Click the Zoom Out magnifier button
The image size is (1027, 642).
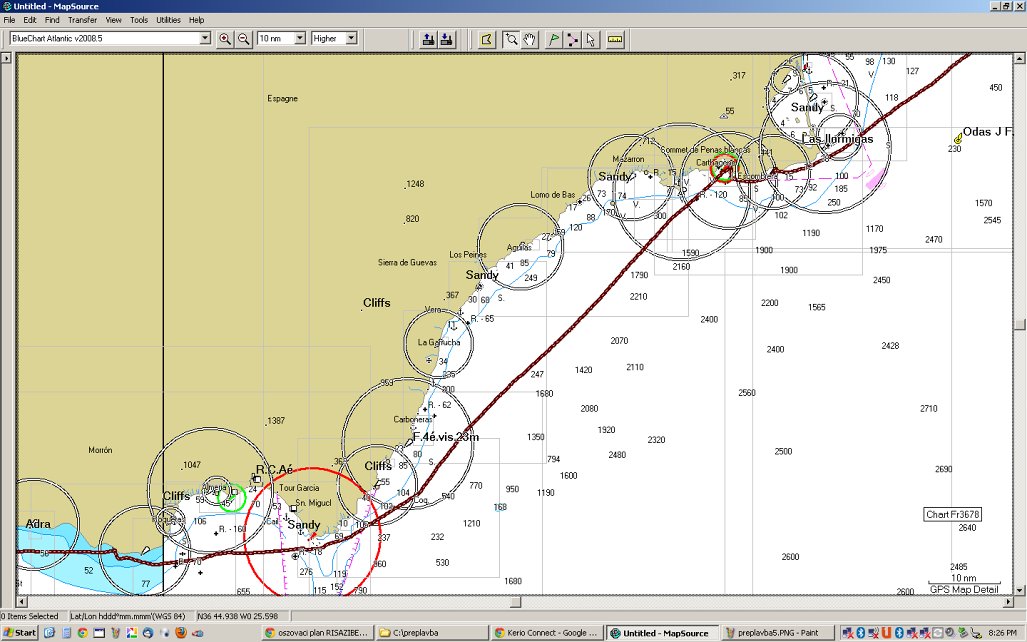point(243,39)
